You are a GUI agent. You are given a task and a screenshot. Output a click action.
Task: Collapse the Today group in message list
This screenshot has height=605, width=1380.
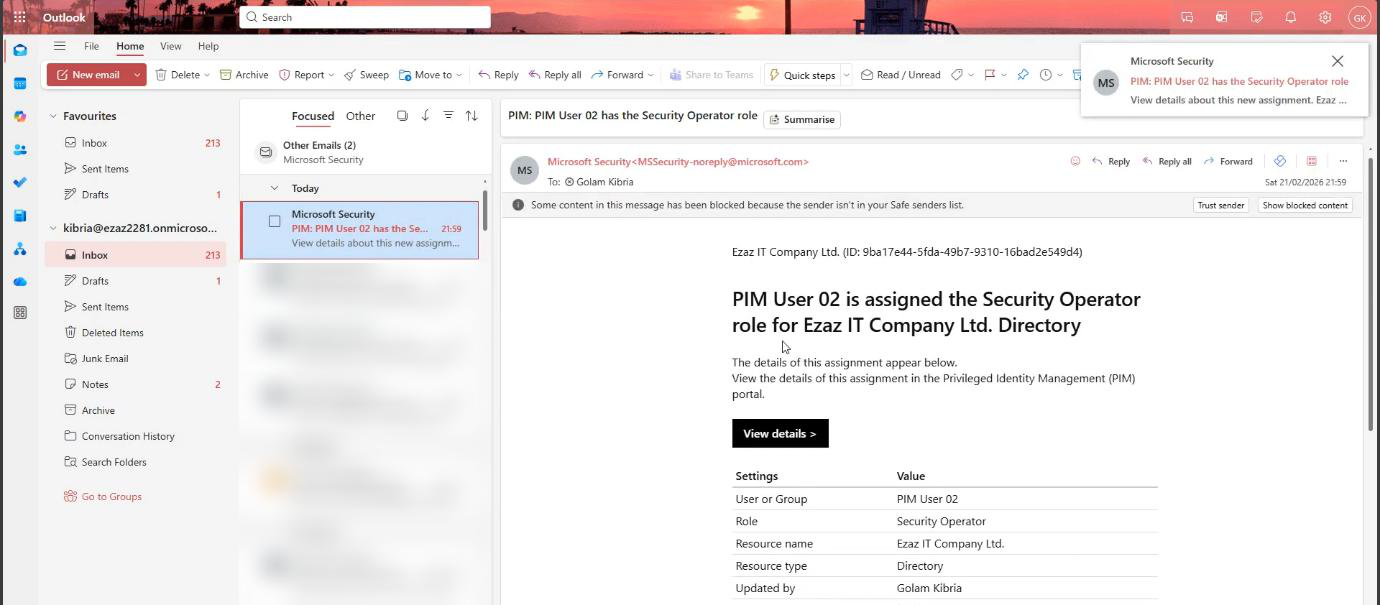pyautogui.click(x=275, y=188)
